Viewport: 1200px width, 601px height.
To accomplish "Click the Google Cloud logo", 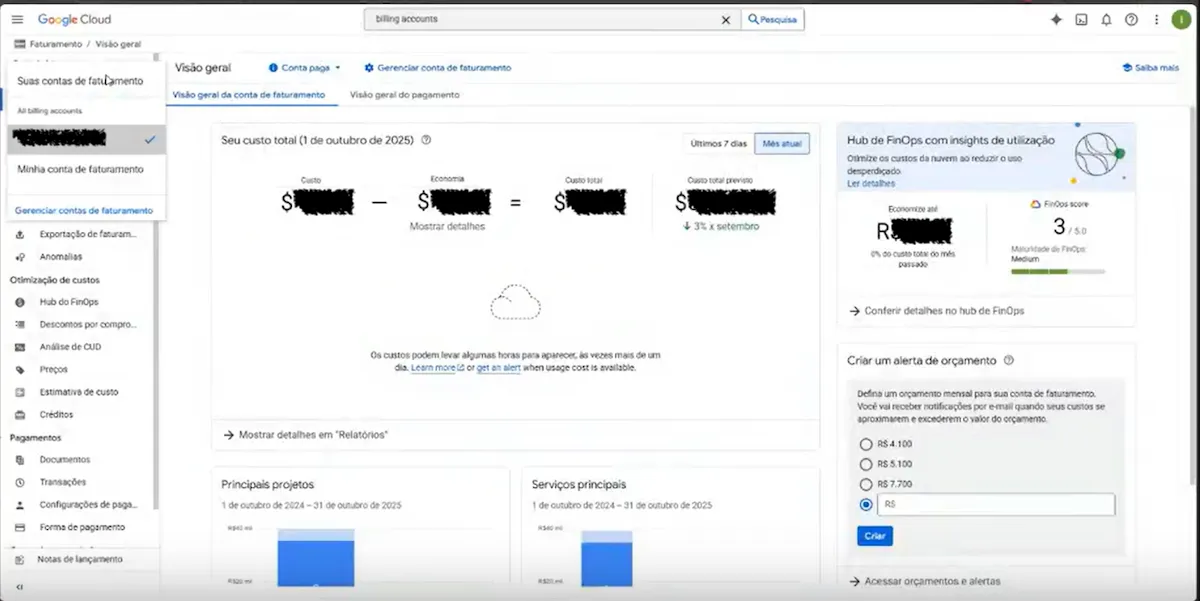I will tap(74, 19).
